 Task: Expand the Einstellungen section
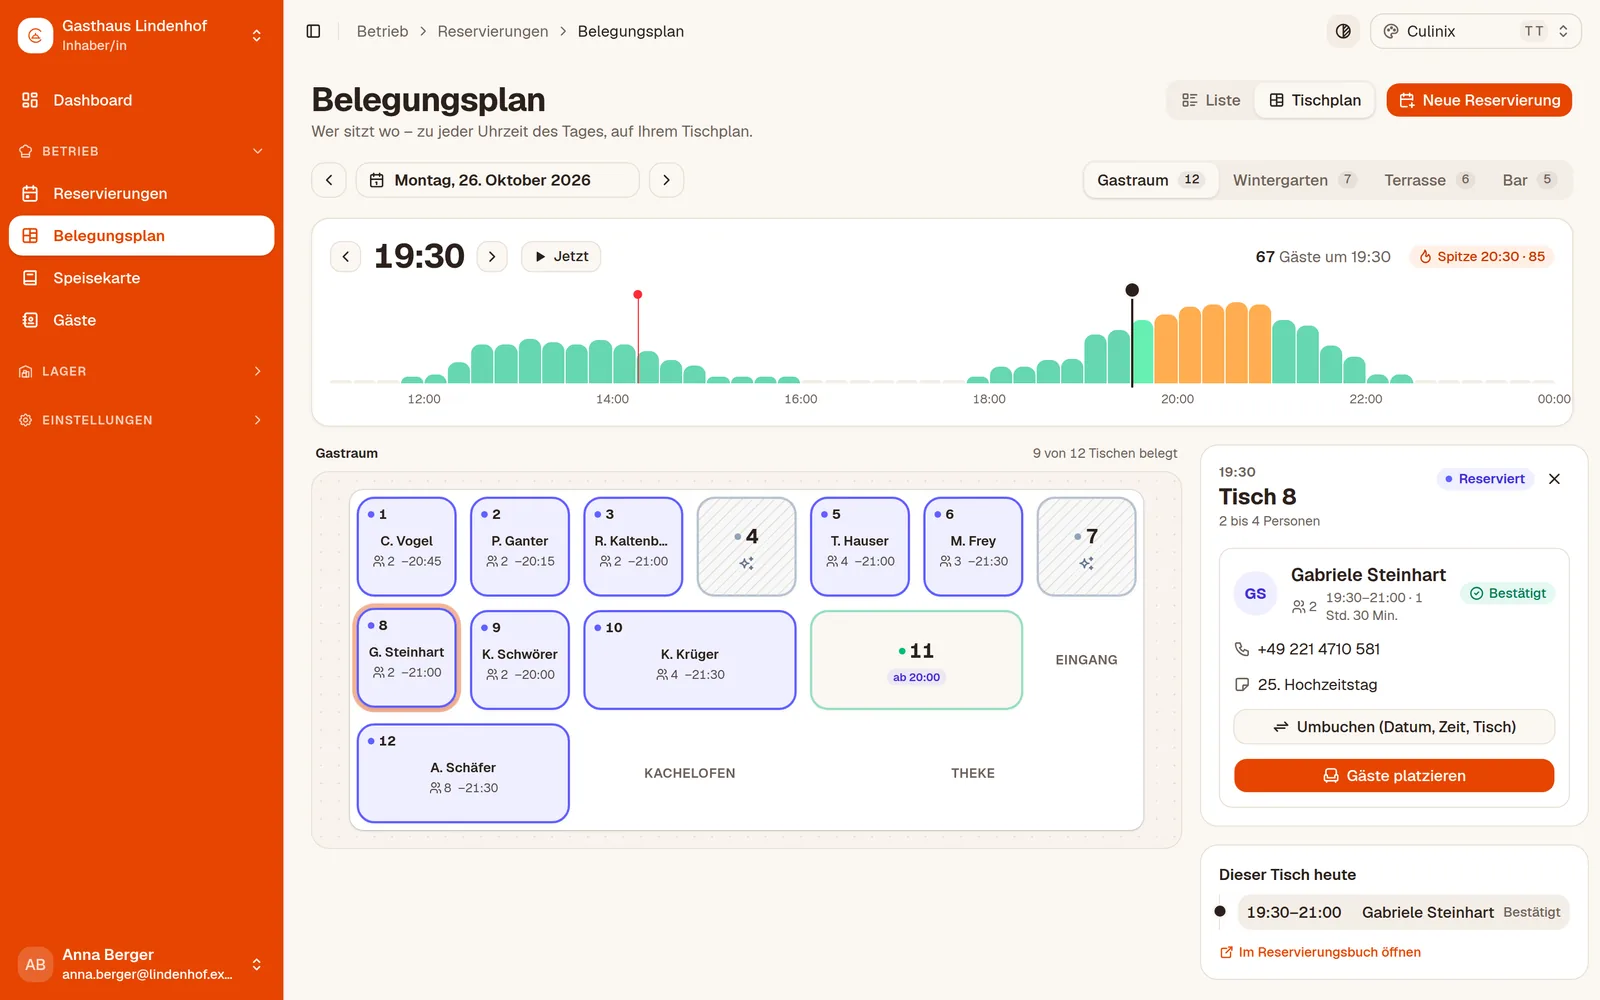(141, 420)
